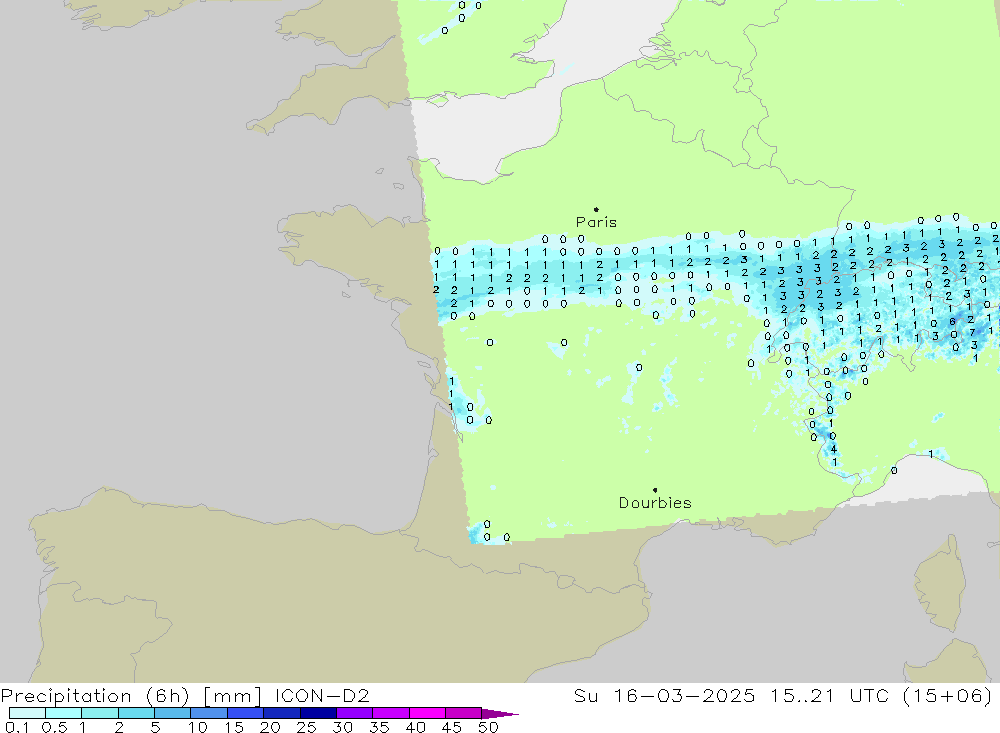Pick the 15–20 mm legend swatch
Screen dimensions: 1000x733
pyautogui.click(x=246, y=713)
